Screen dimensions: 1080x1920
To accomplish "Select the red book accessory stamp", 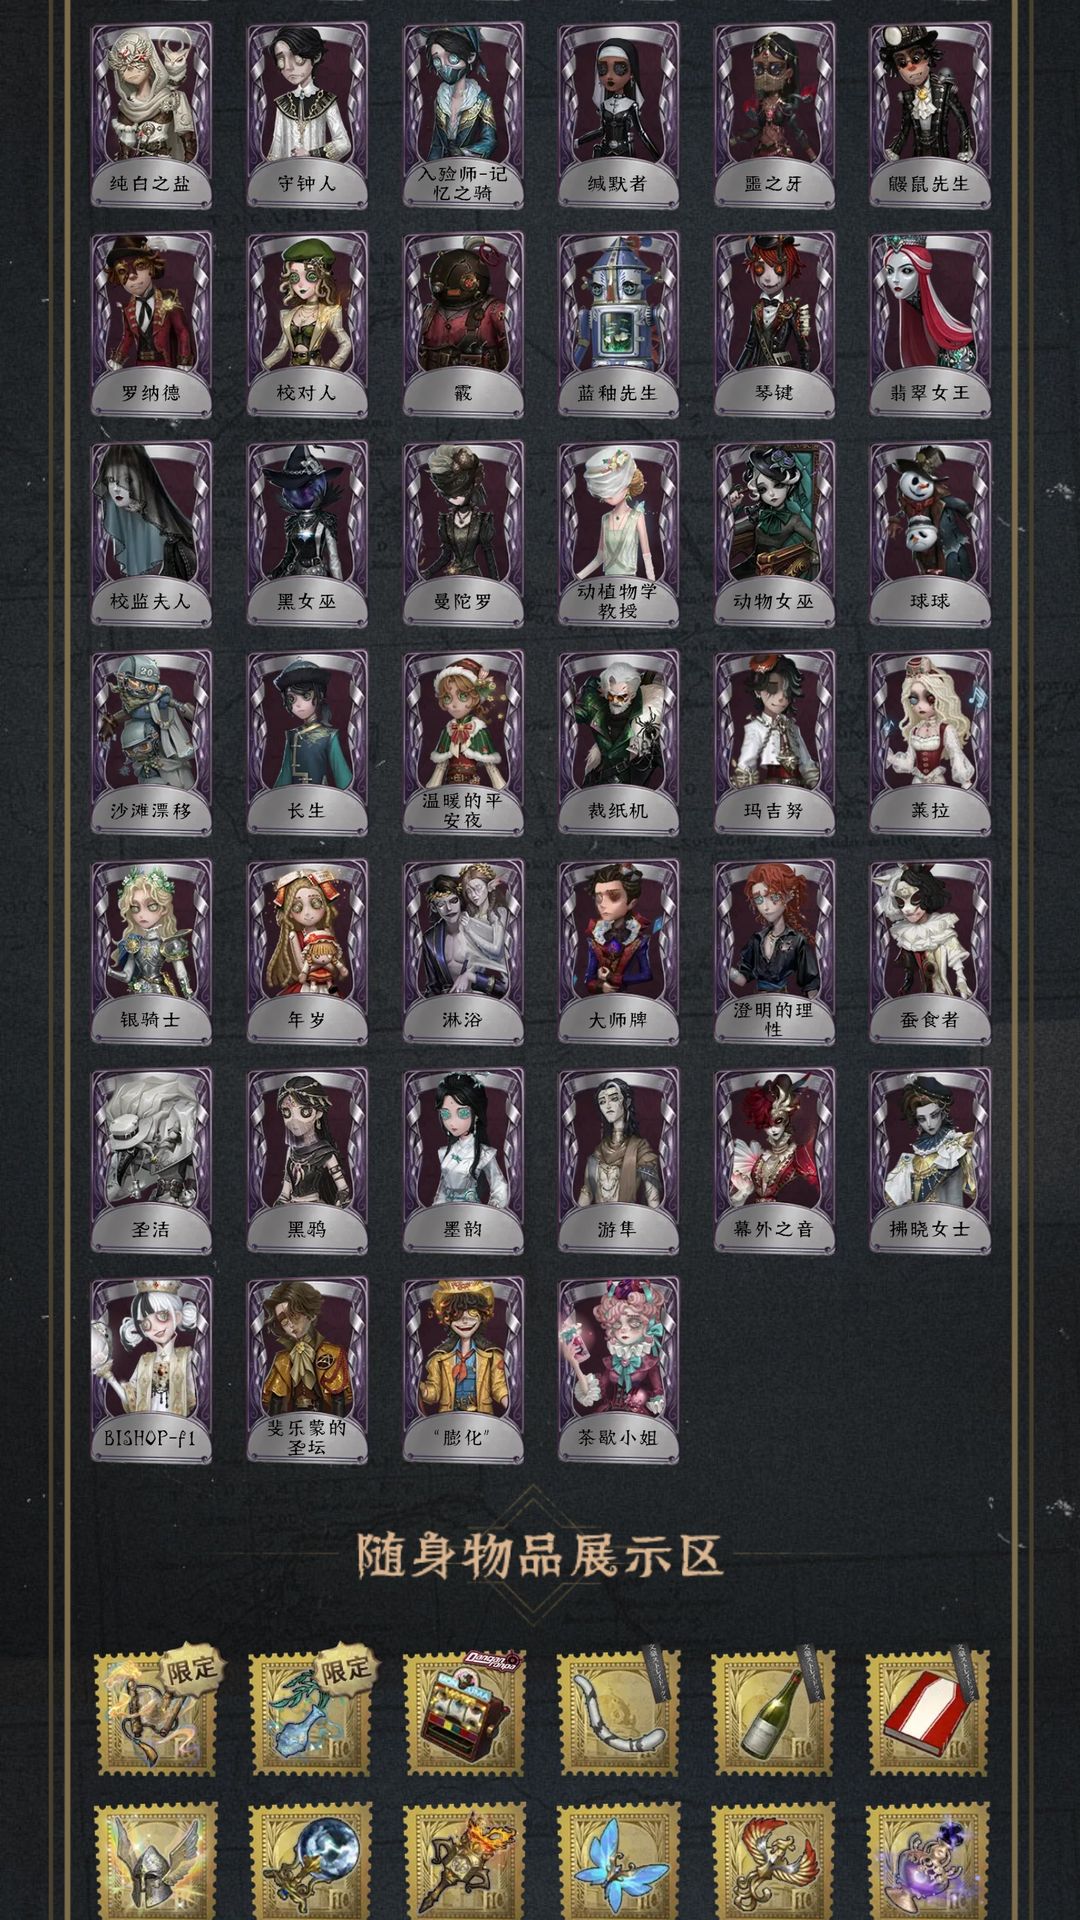I will (x=927, y=1713).
